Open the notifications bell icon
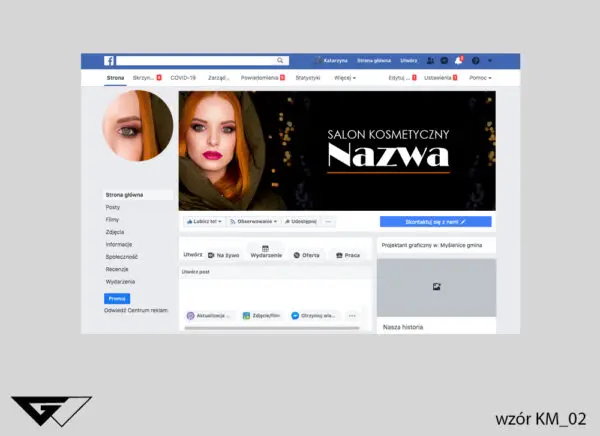This screenshot has height=436, width=600. tap(458, 61)
